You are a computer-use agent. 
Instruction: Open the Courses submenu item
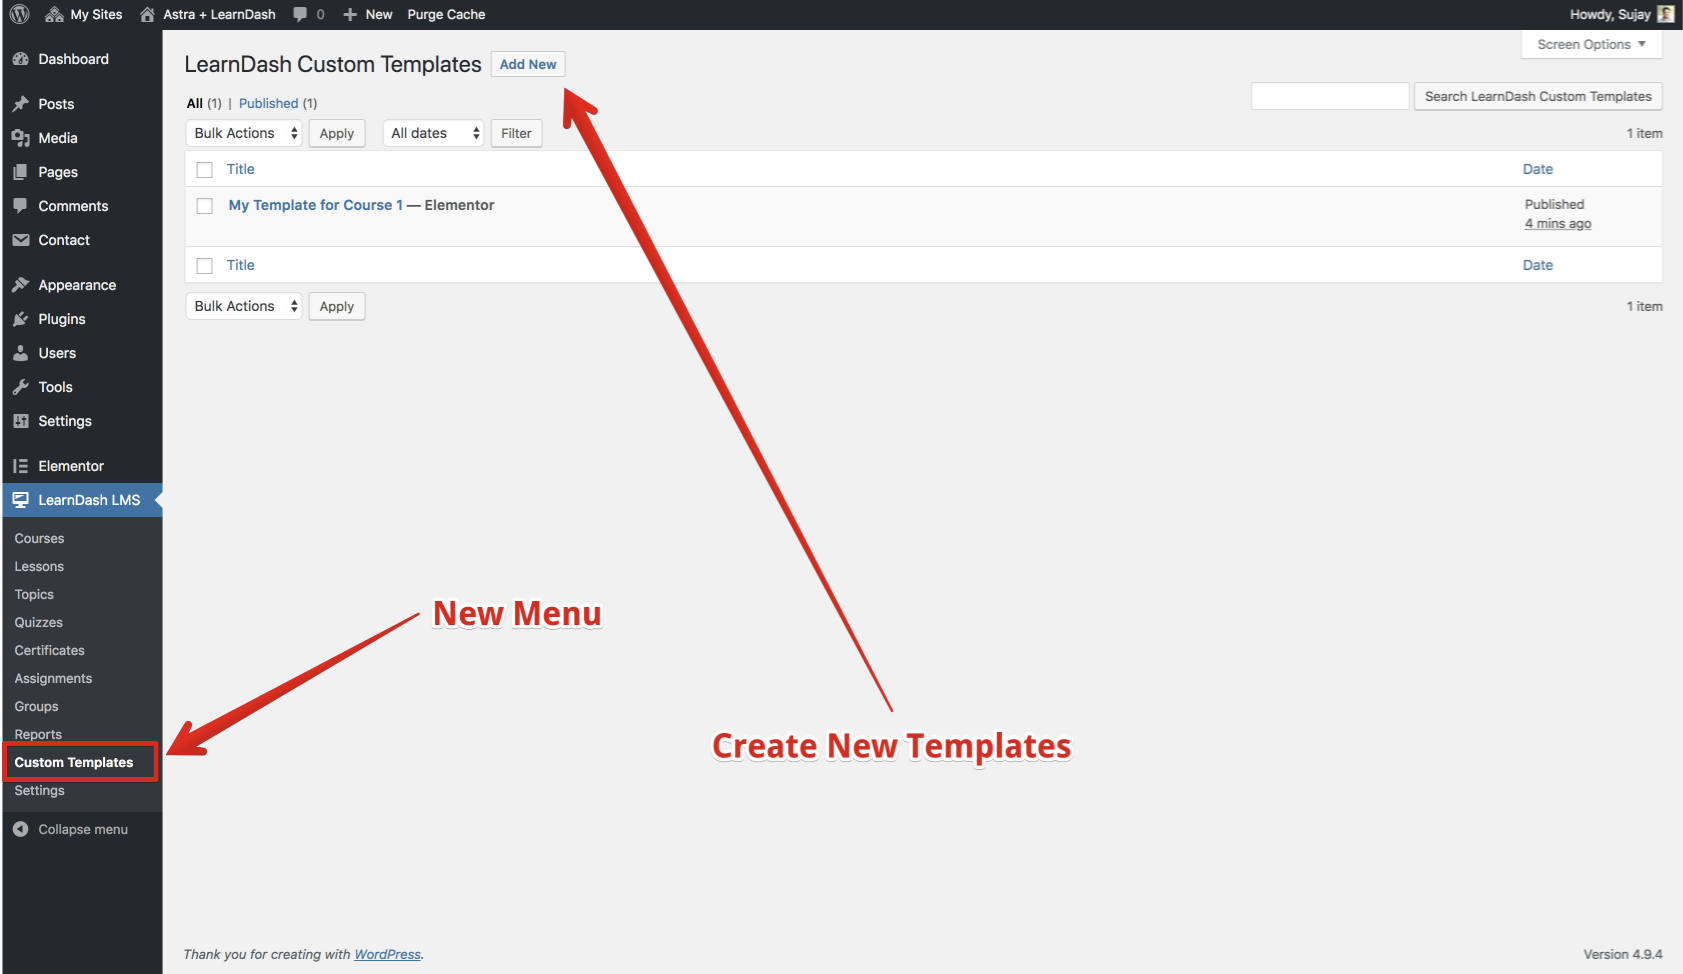pos(40,538)
